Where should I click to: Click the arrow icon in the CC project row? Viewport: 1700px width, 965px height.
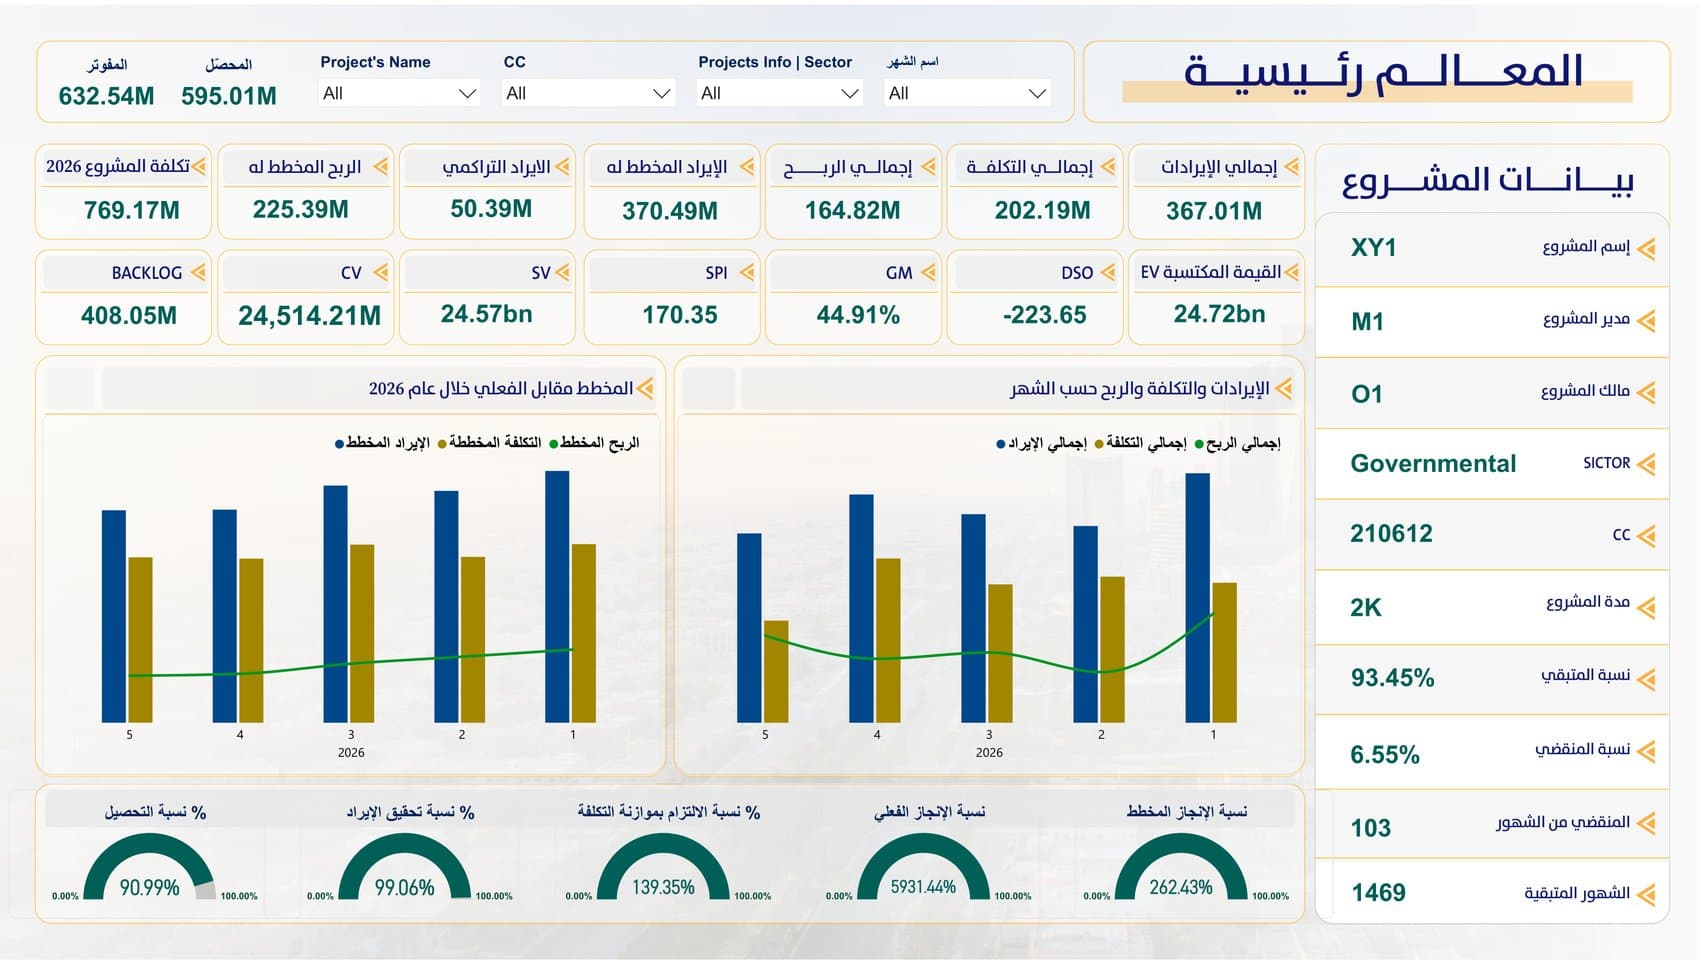click(x=1646, y=536)
